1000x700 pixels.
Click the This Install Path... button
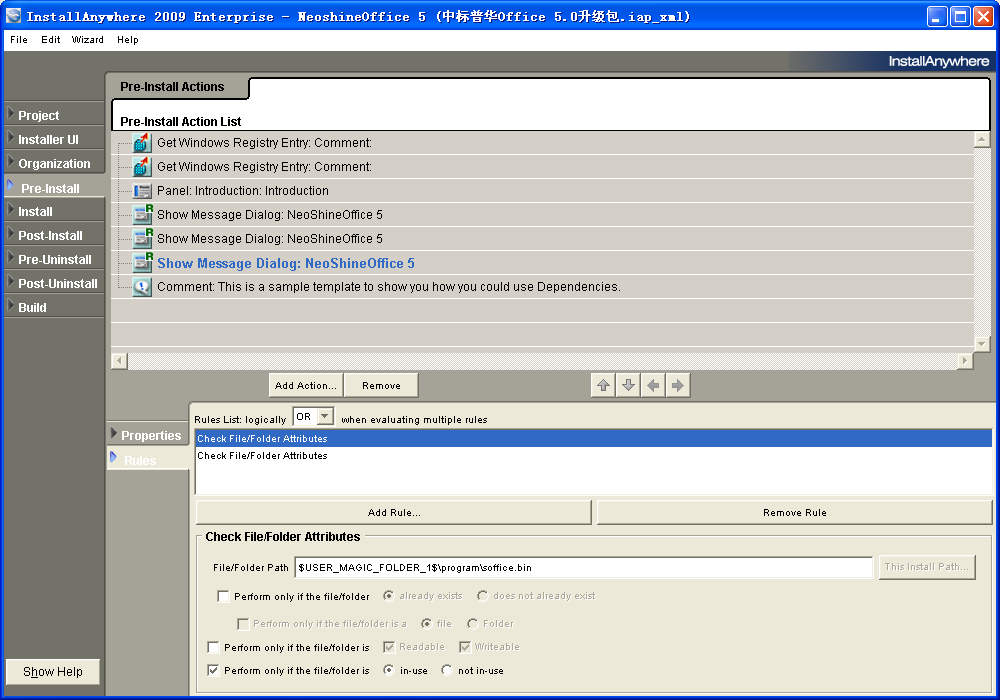tap(927, 567)
